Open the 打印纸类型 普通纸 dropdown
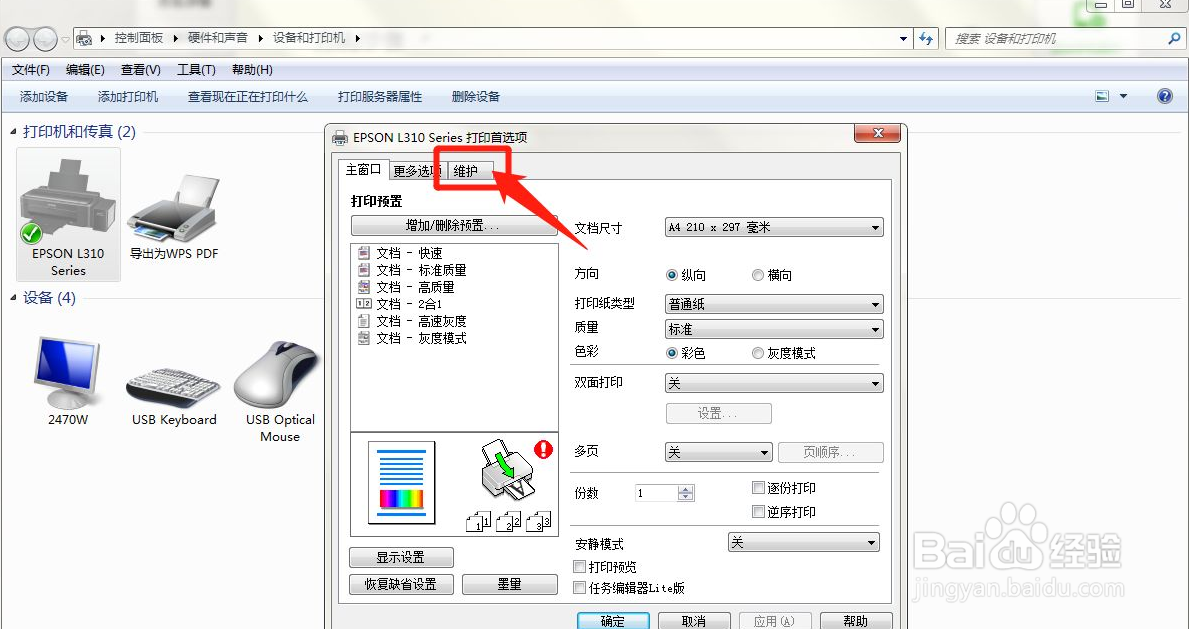Viewport: 1189px width, 629px height. [x=774, y=304]
